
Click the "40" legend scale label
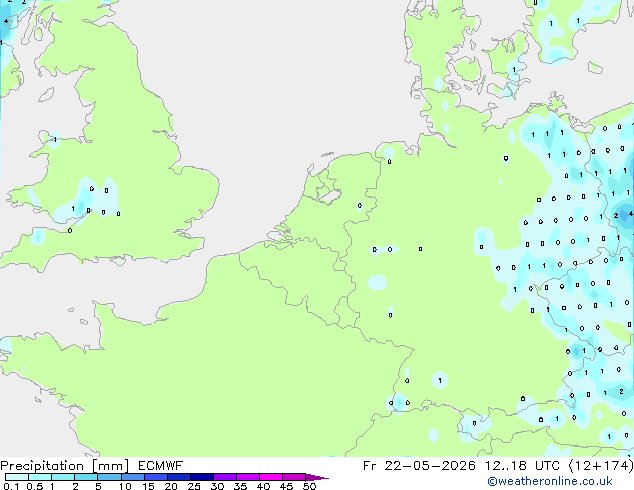(263, 486)
